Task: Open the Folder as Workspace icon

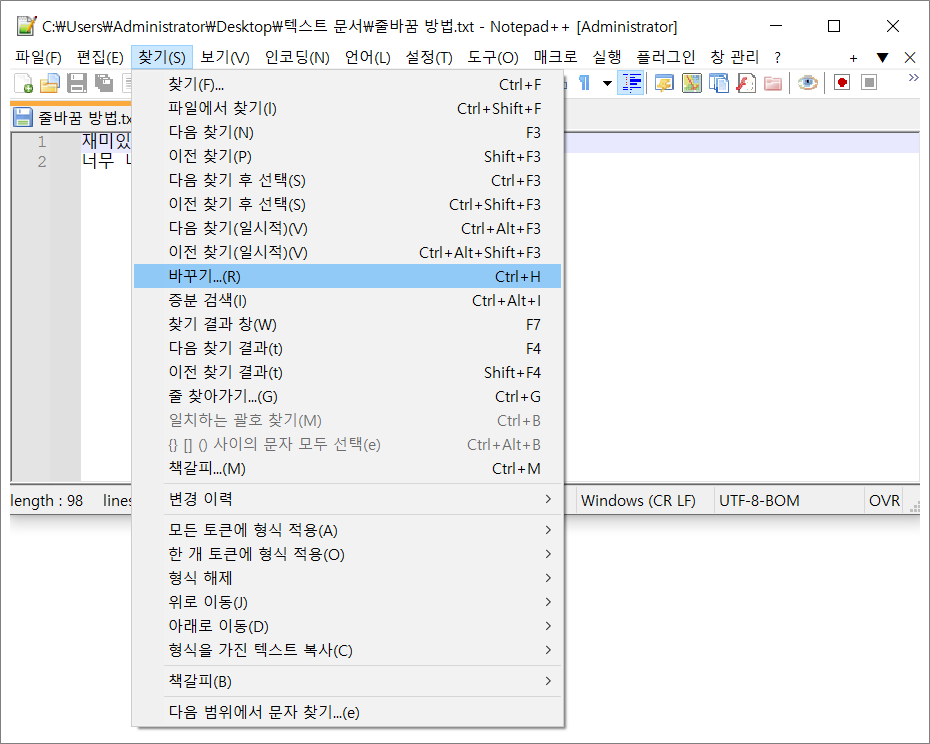Action: tap(773, 83)
